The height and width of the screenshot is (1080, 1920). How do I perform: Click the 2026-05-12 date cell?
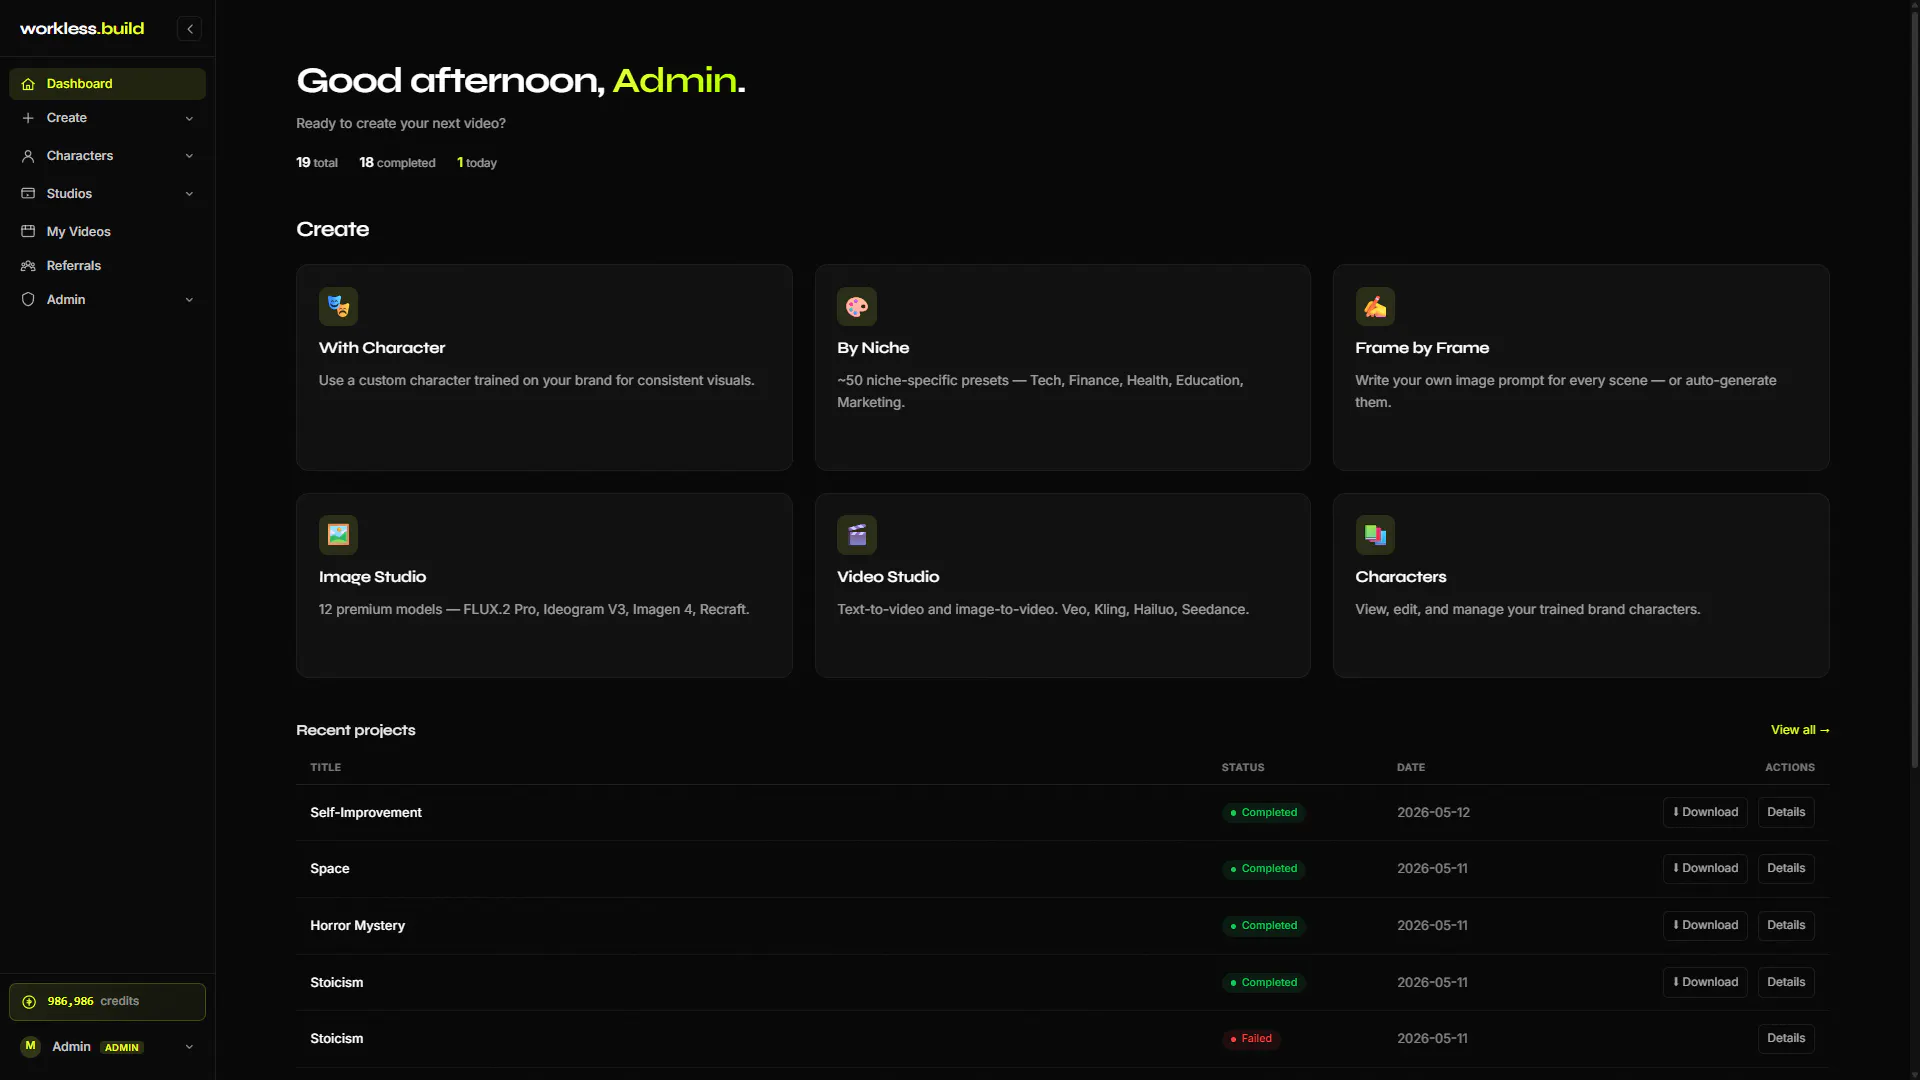pyautogui.click(x=1433, y=813)
